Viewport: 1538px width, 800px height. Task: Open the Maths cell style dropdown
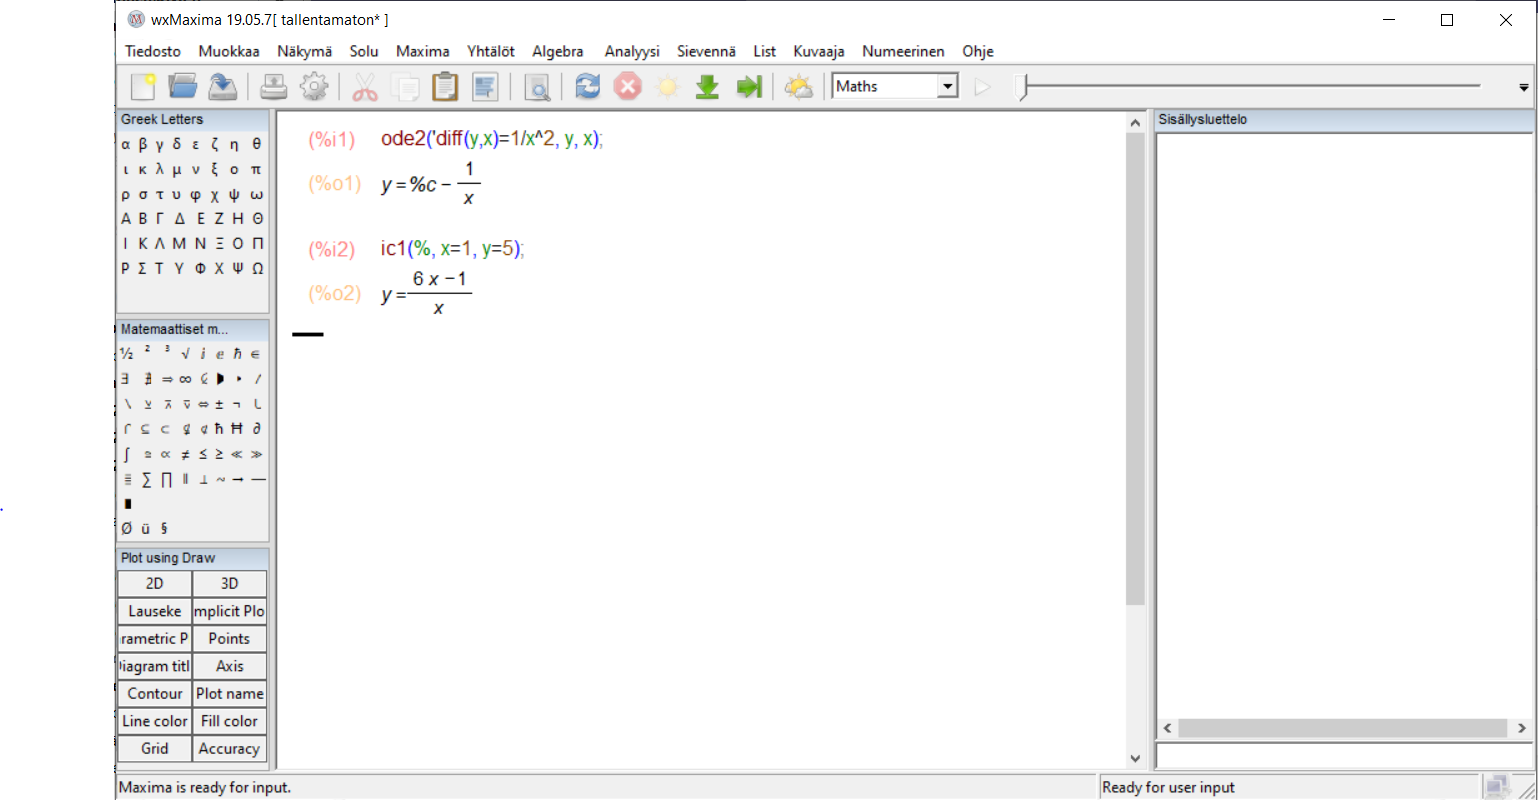click(947, 87)
